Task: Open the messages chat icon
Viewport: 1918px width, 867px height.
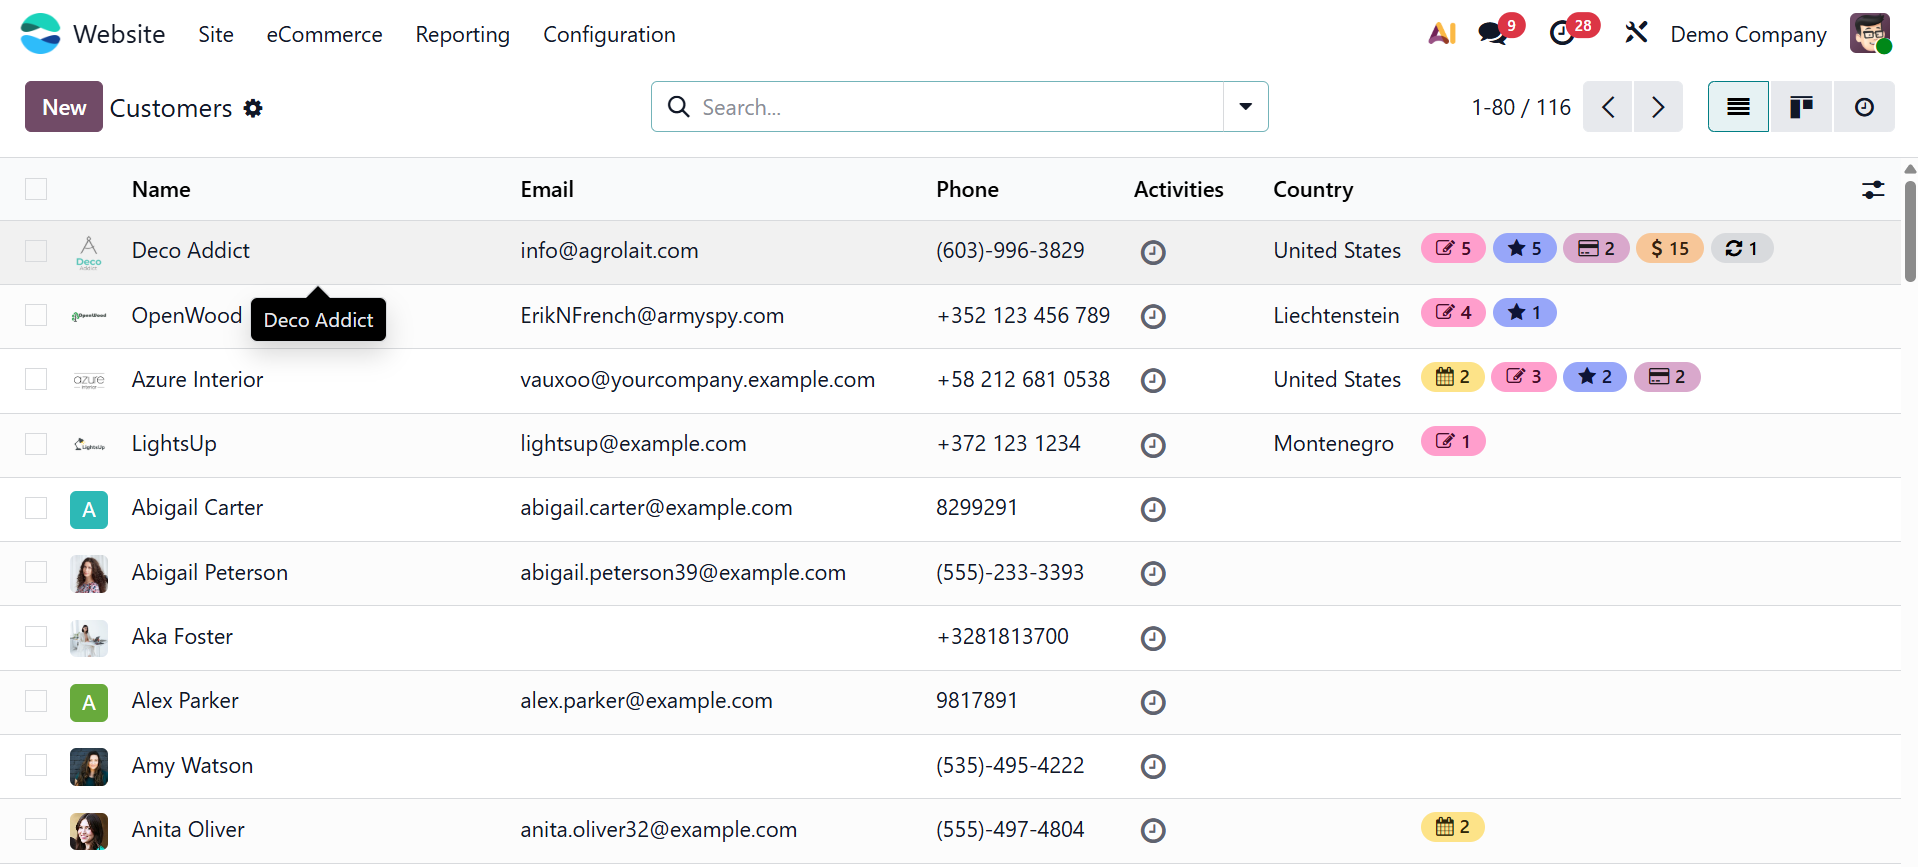Action: tap(1492, 34)
